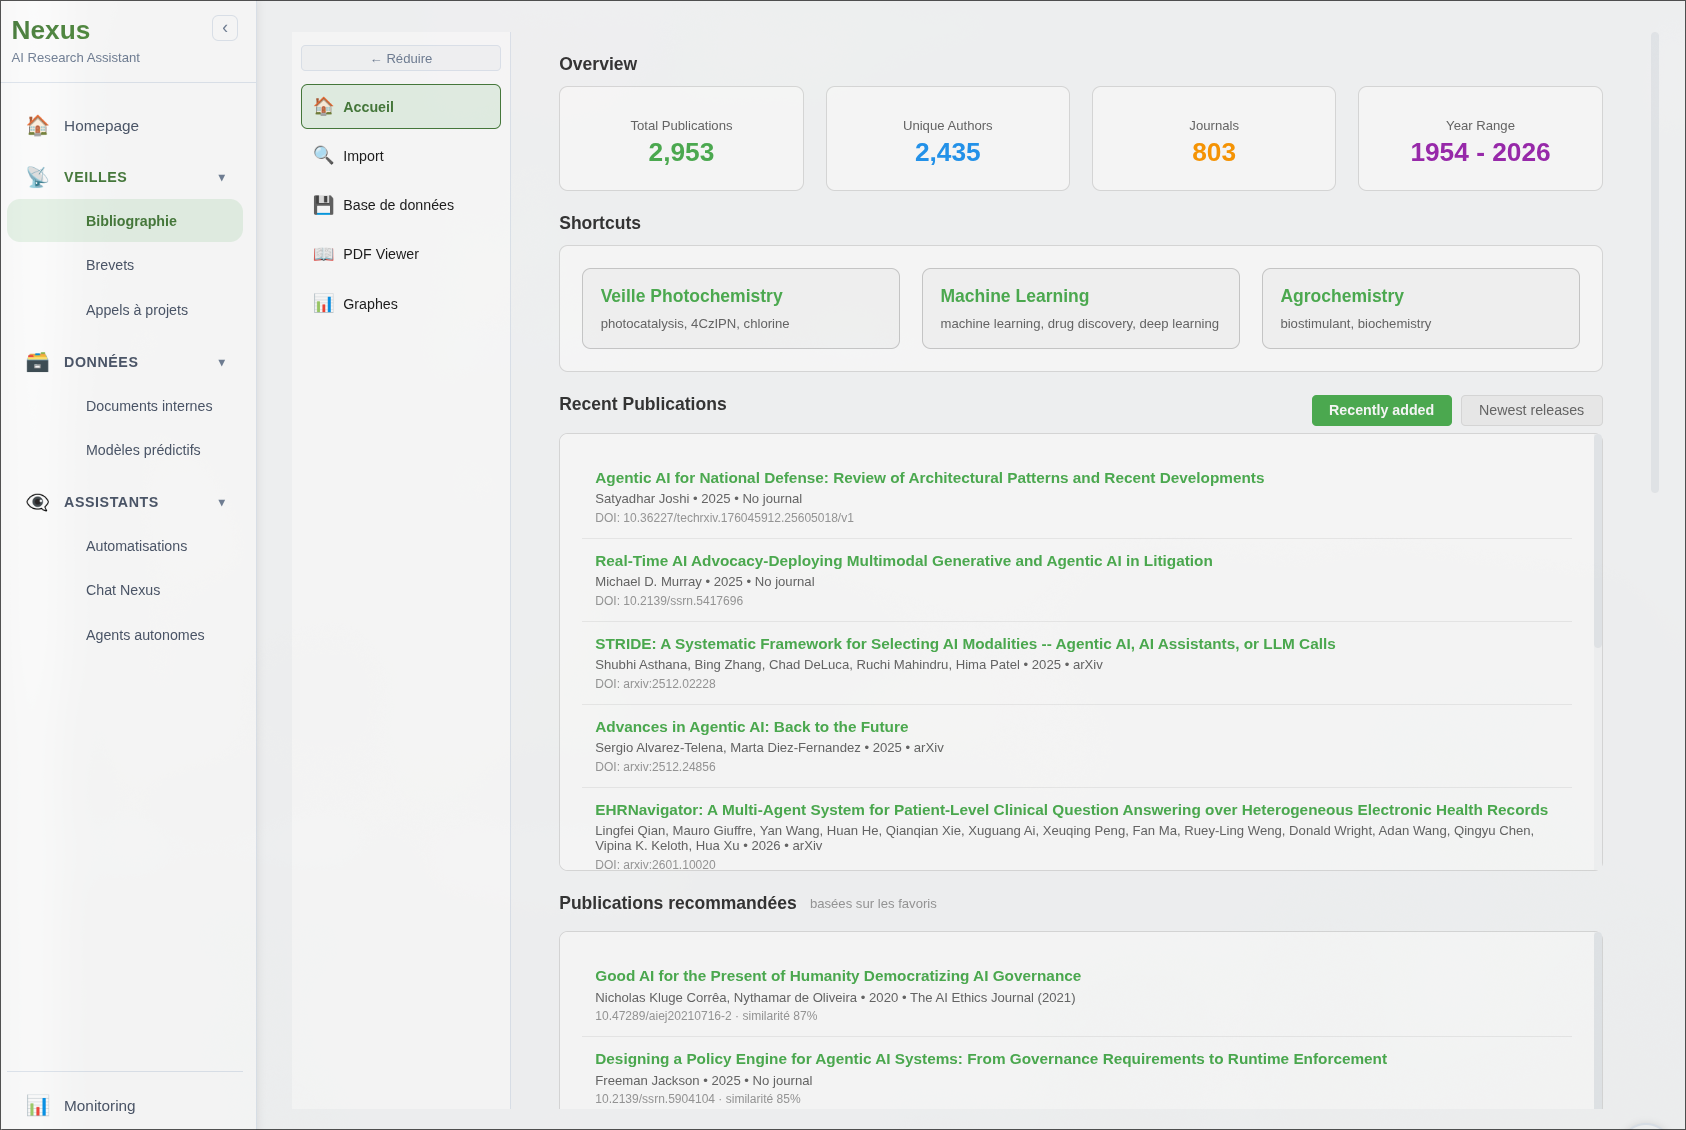Open the Bibliographie menu entry

125,221
